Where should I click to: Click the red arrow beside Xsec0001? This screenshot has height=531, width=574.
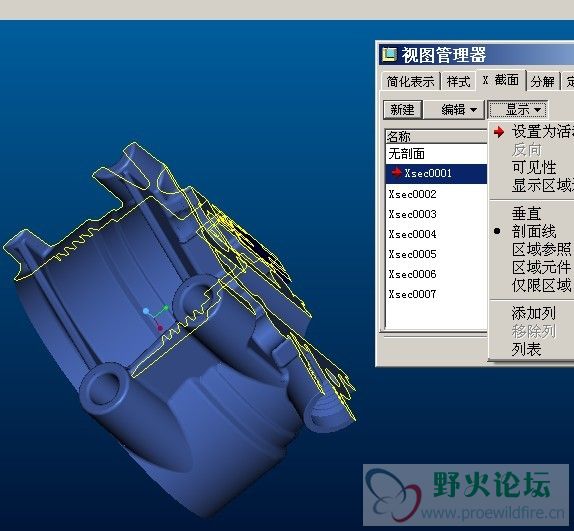[x=396, y=172]
